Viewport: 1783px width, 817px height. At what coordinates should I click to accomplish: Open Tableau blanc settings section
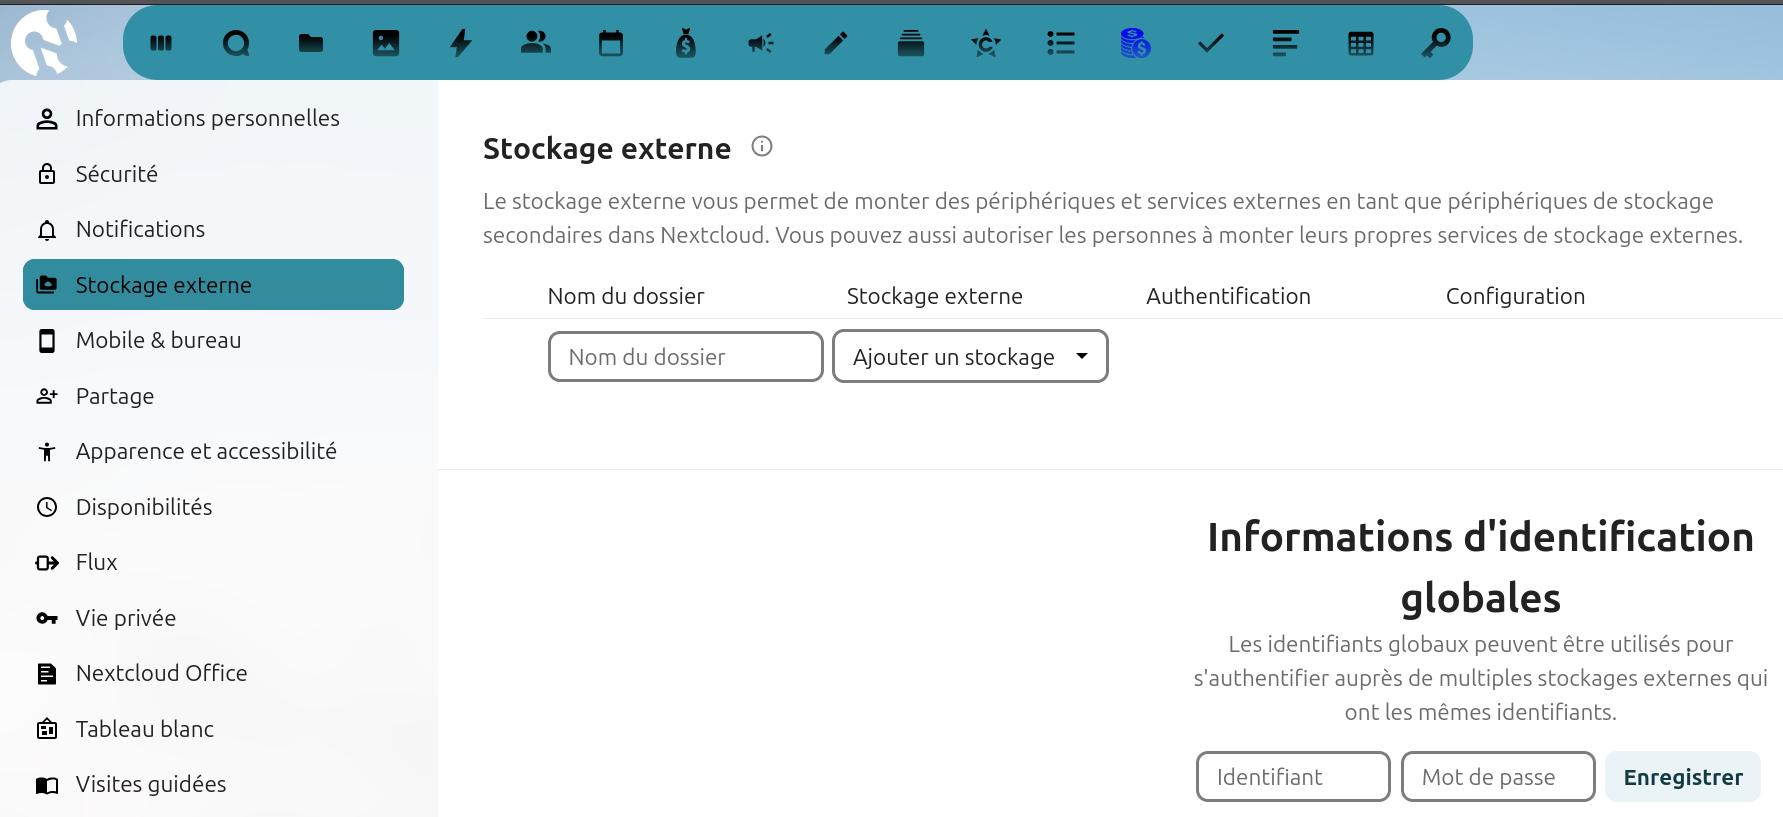[x=213, y=729]
